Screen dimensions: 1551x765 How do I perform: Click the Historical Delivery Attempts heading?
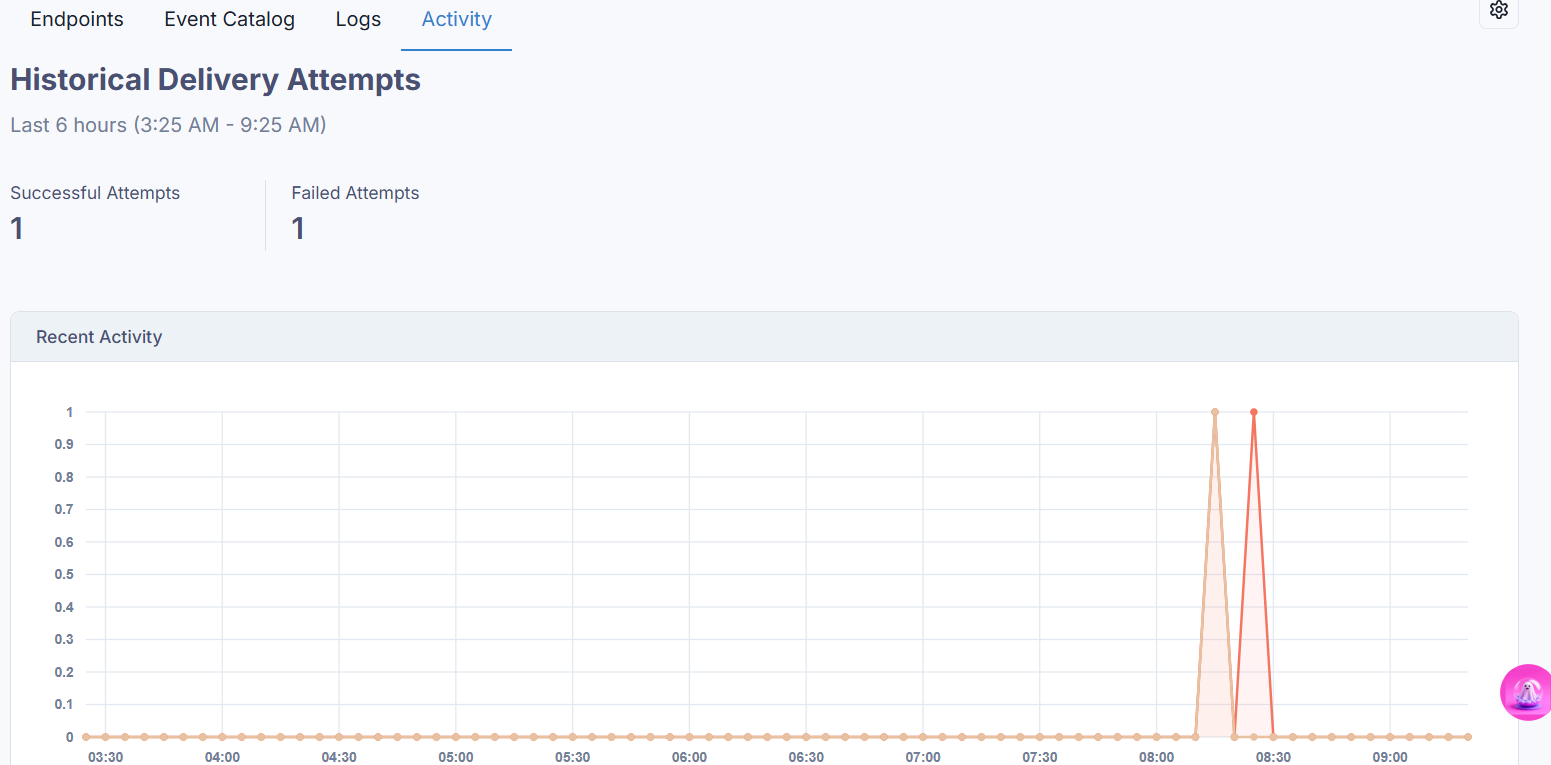(x=215, y=80)
